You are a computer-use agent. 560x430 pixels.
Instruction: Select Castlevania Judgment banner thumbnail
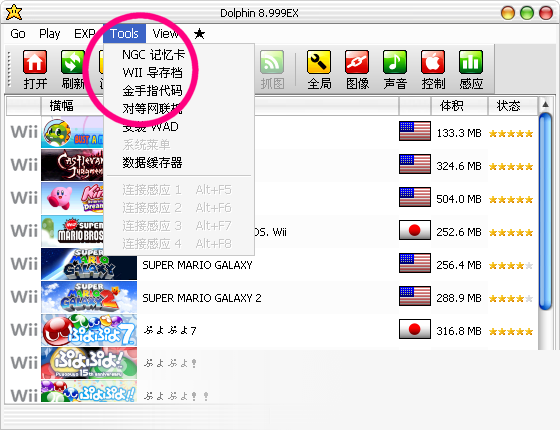pos(72,165)
